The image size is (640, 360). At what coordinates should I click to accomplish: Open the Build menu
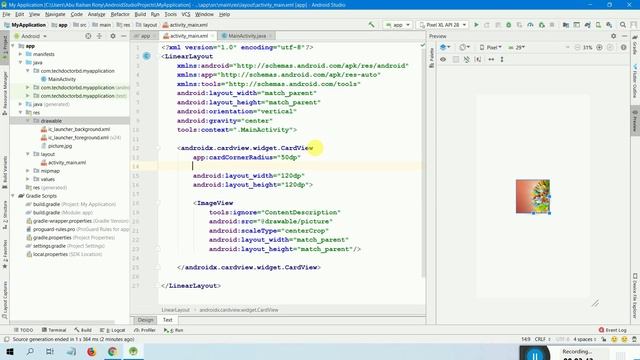point(140,14)
